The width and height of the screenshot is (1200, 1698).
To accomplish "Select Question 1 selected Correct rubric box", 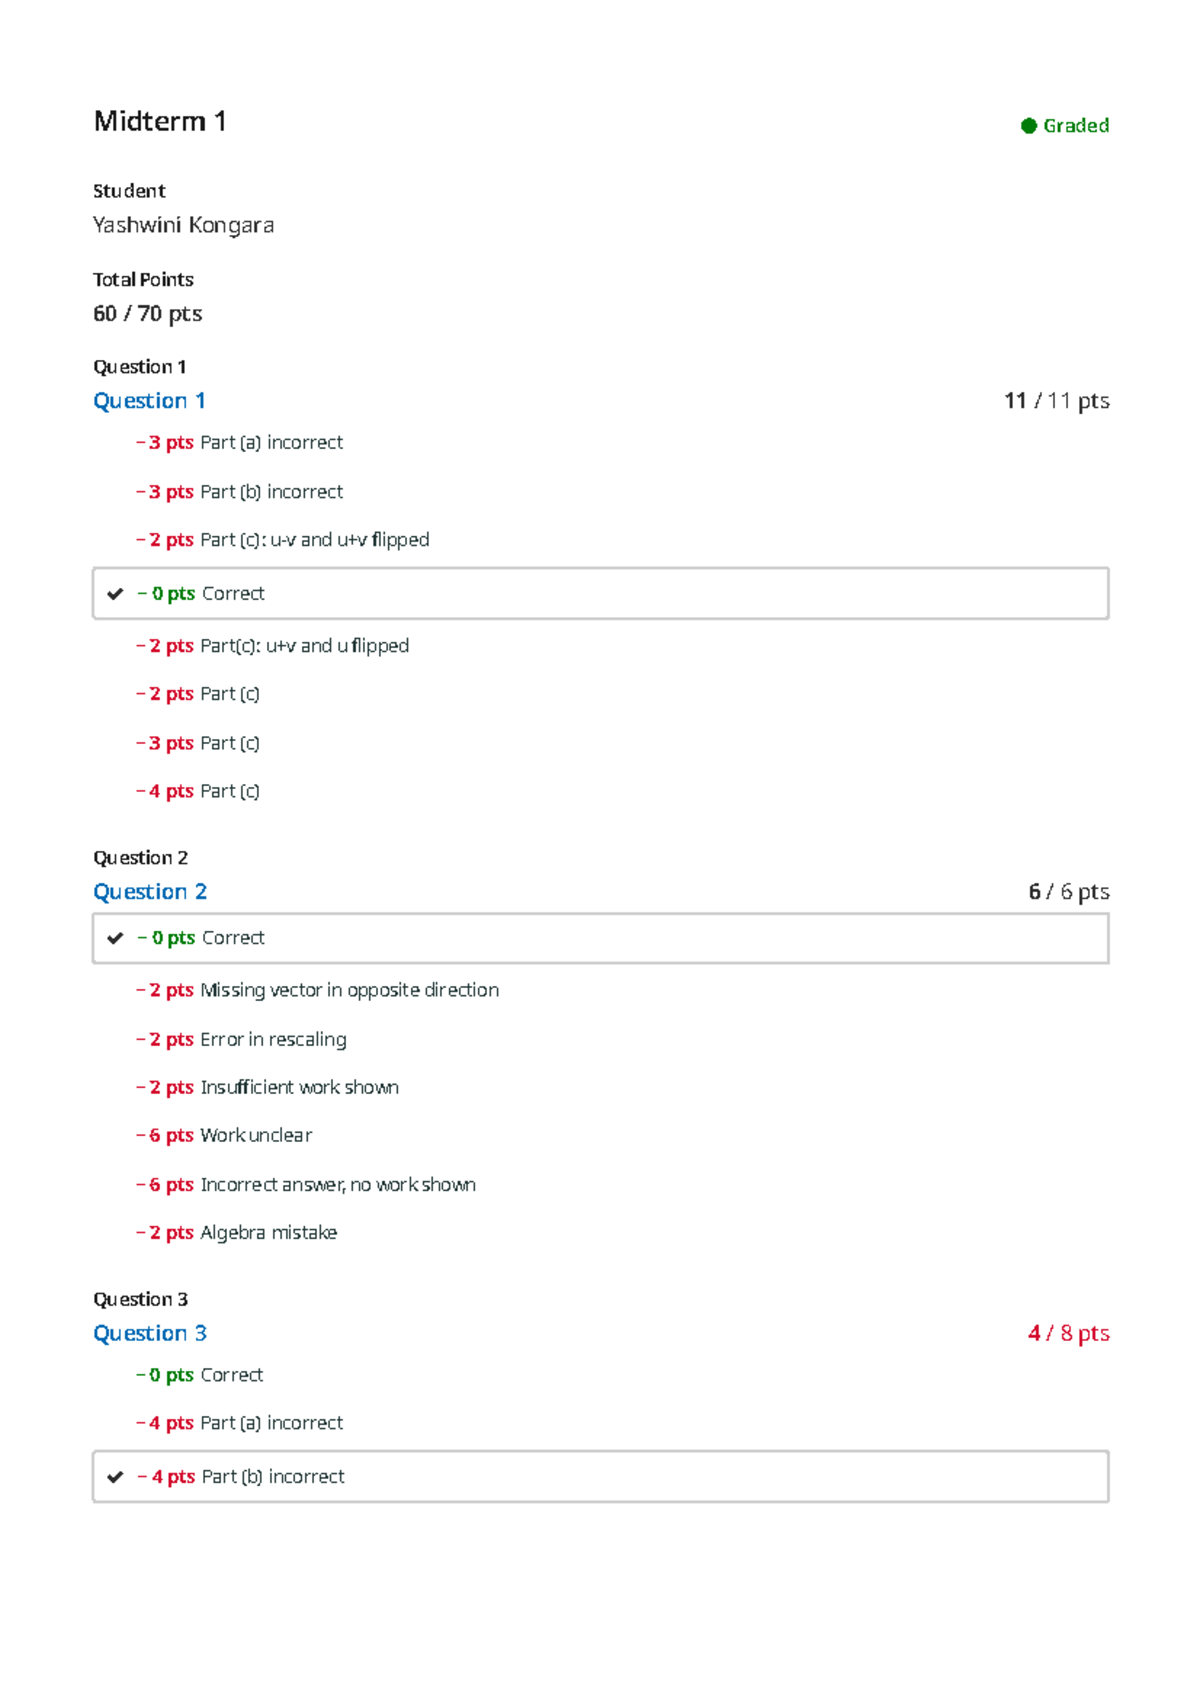I will 600,594.
